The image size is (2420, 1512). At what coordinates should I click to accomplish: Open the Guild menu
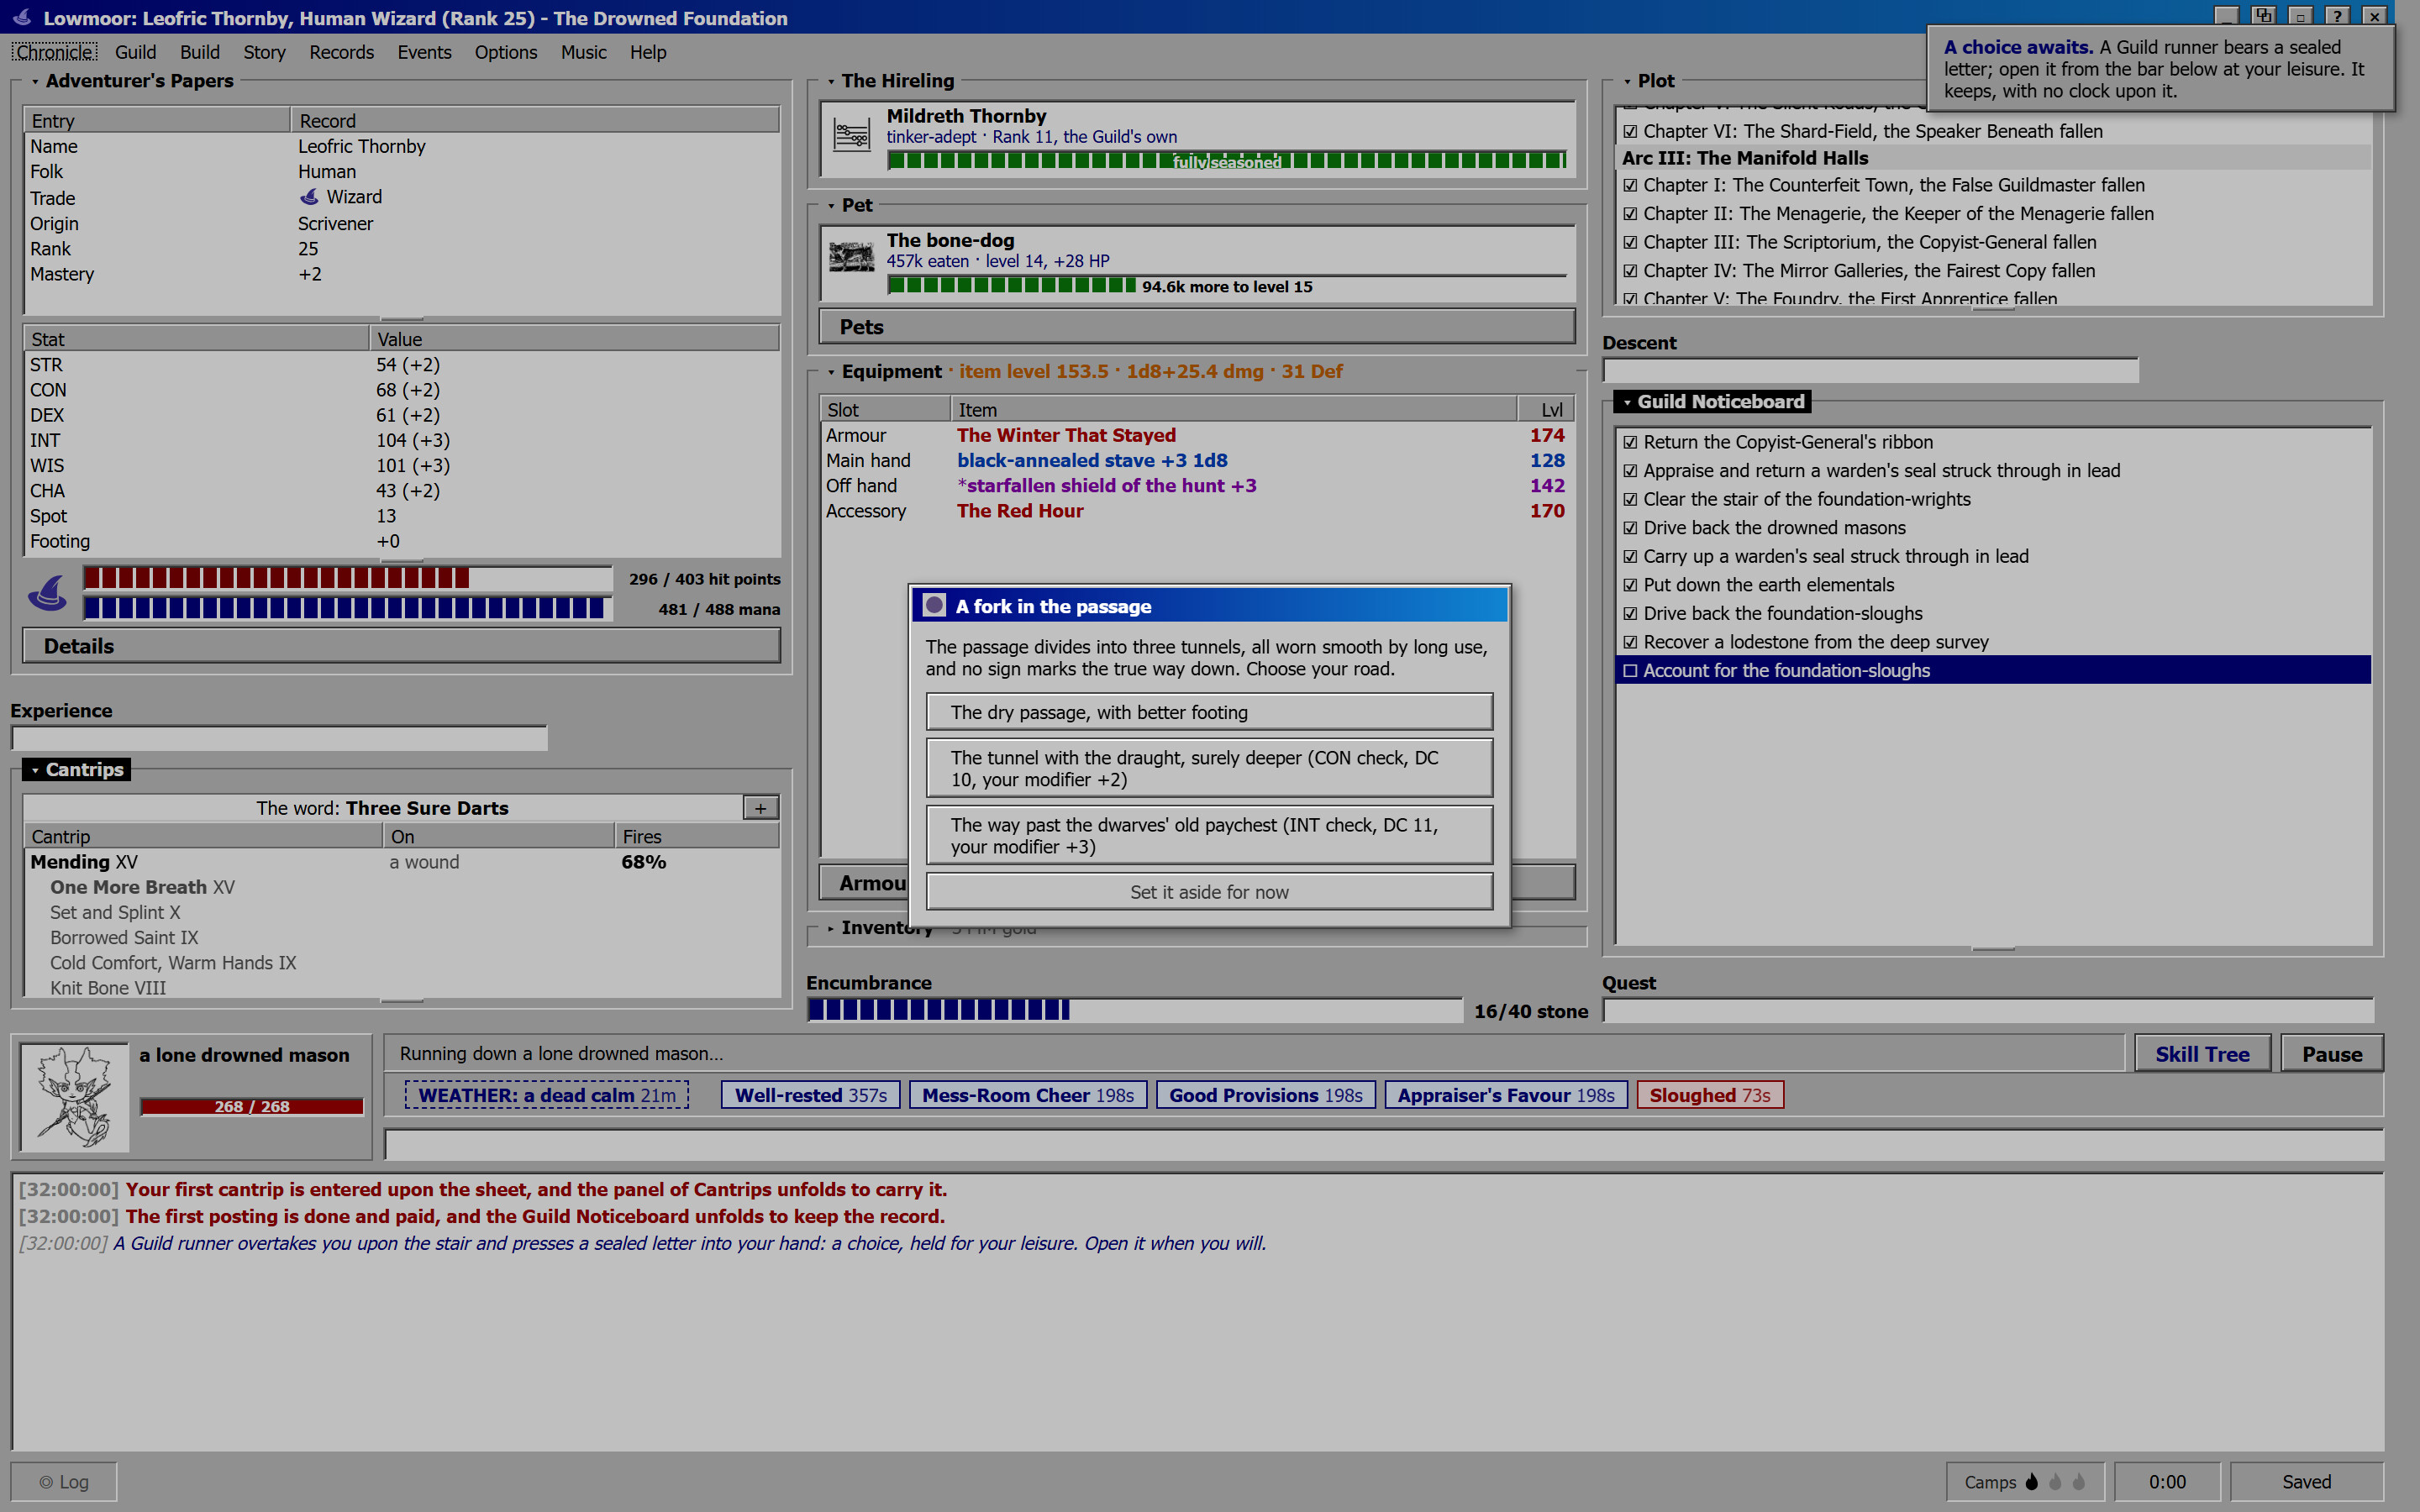click(x=135, y=52)
